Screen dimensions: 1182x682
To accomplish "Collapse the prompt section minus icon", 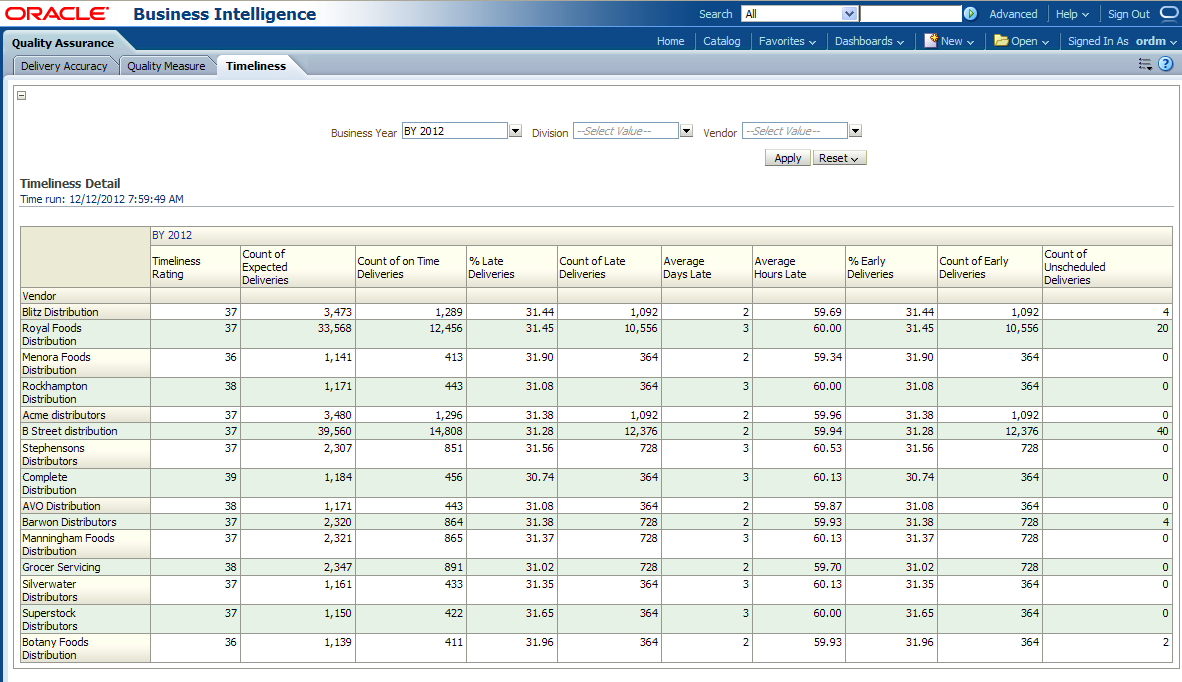I will point(22,96).
